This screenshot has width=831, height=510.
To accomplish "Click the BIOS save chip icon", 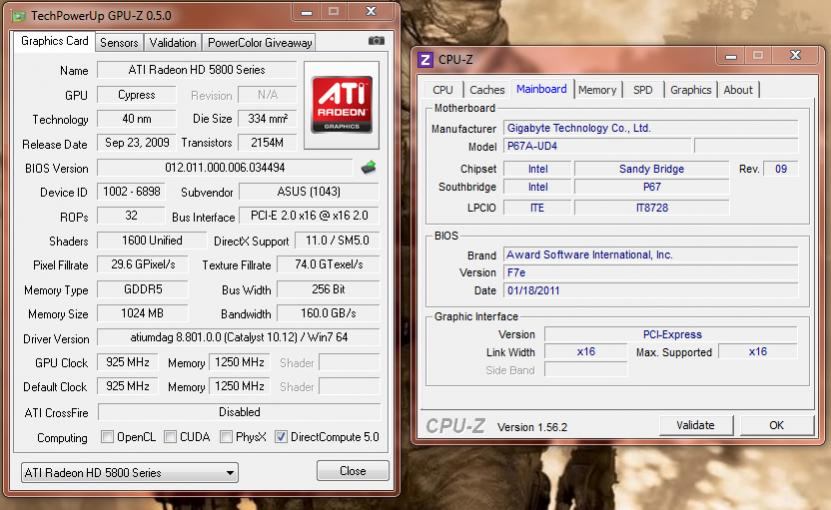I will pyautogui.click(x=368, y=168).
